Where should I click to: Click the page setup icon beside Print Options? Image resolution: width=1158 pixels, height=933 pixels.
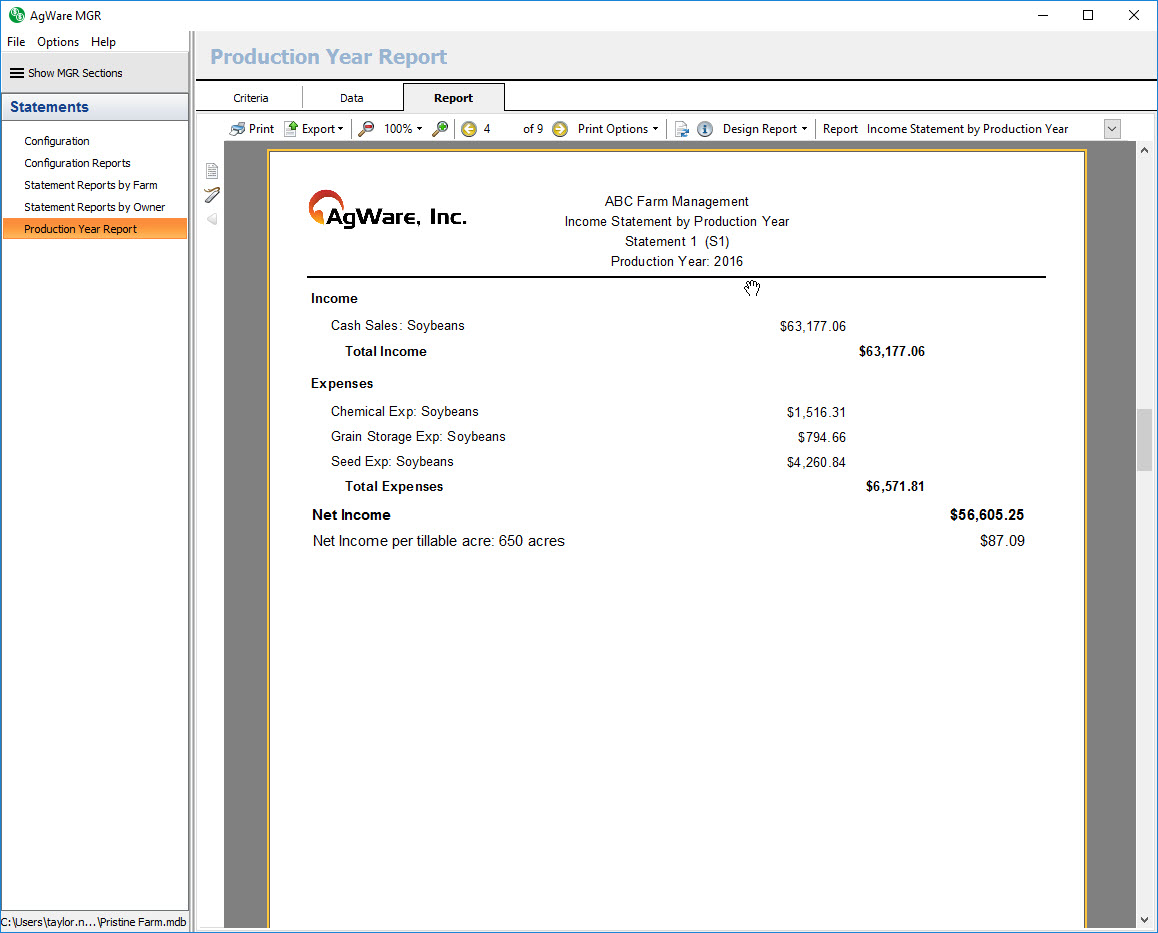click(682, 129)
